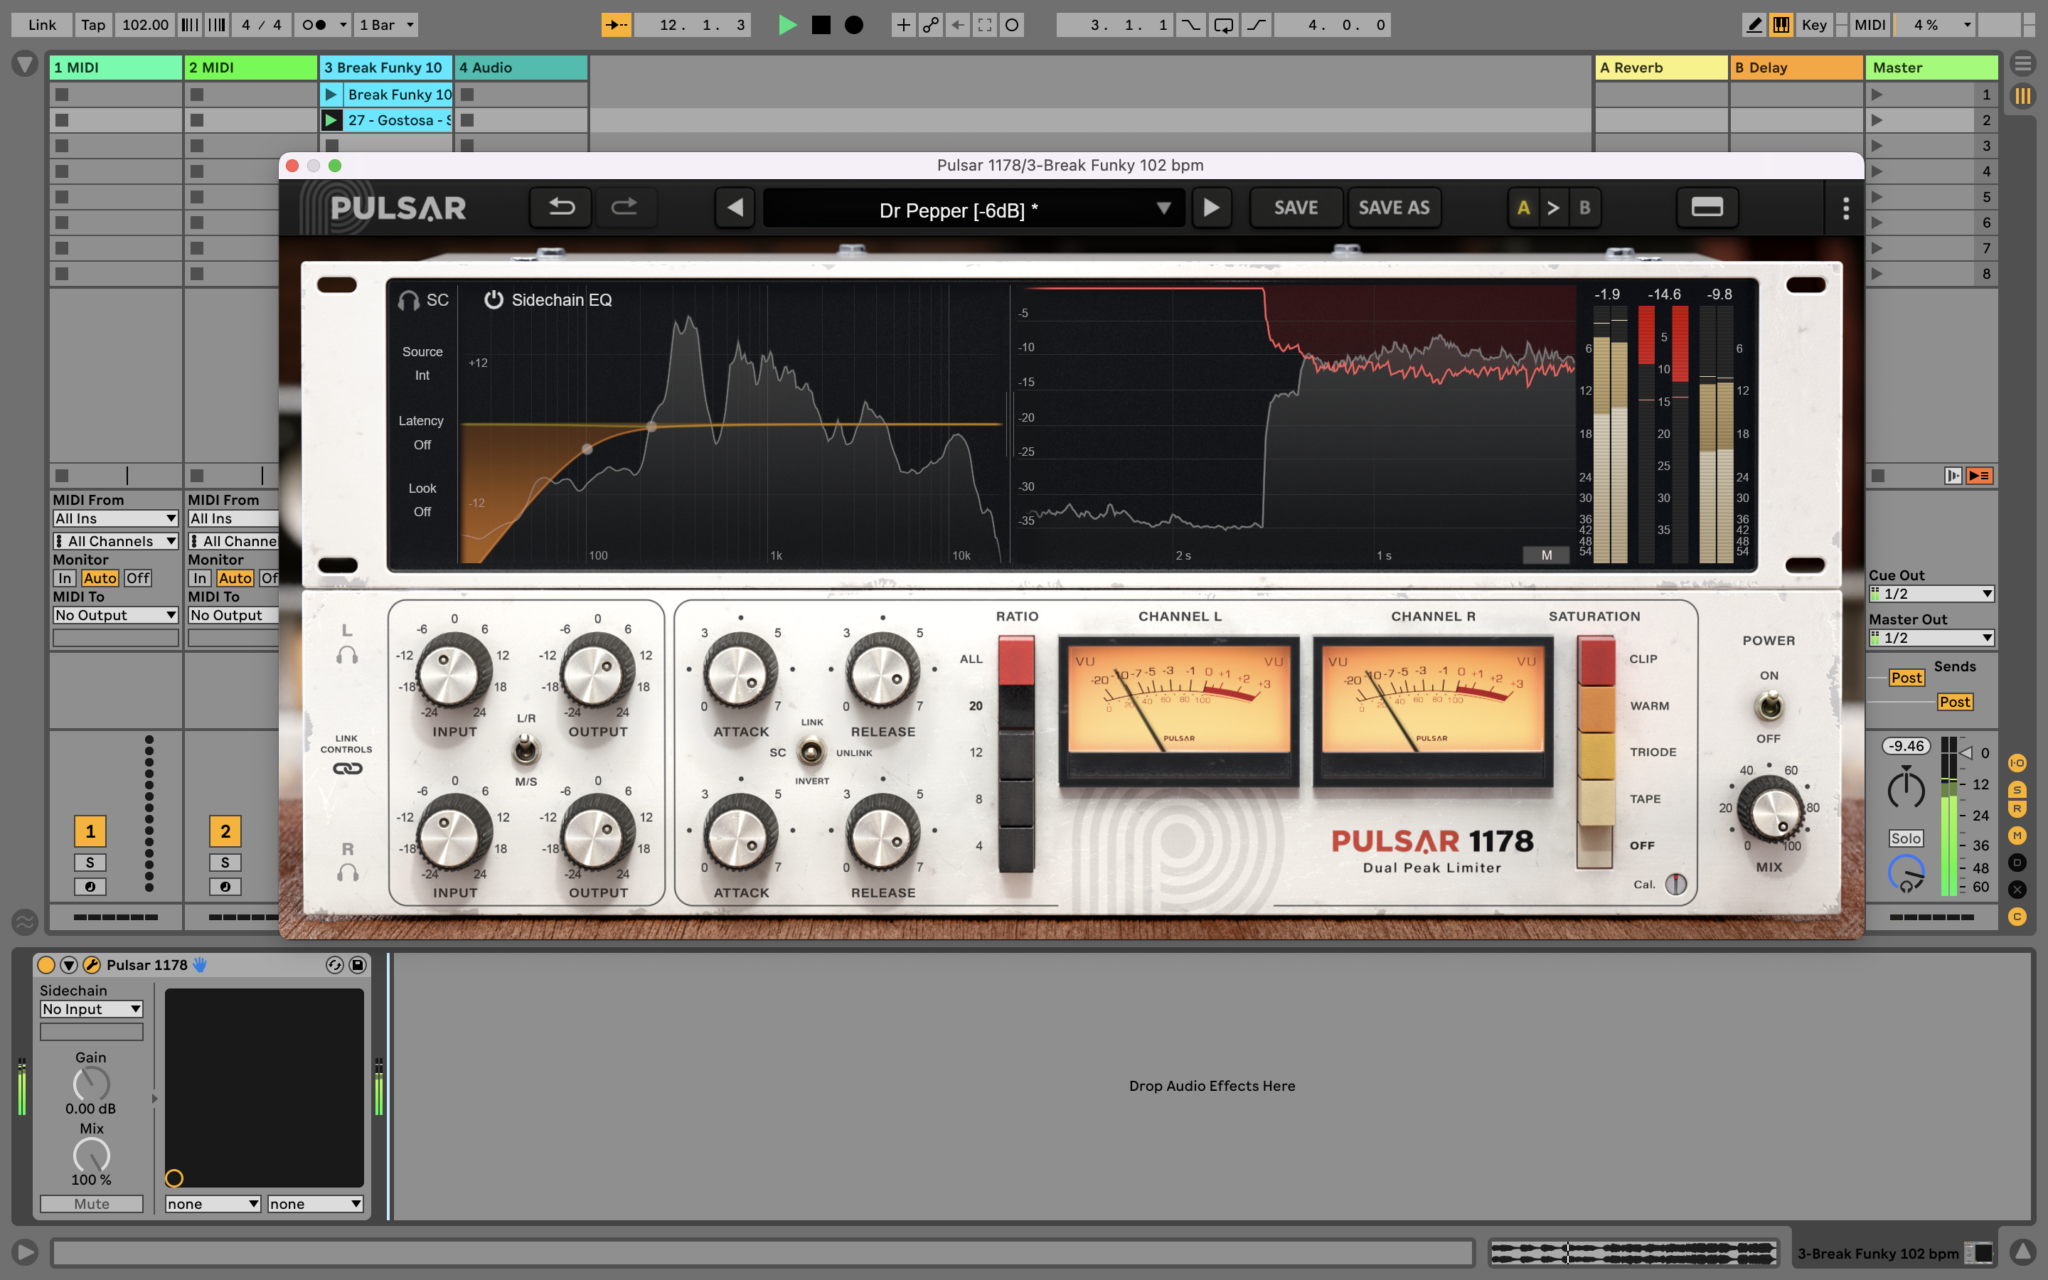Select the 1 MIDI track header
The width and height of the screenshot is (2048, 1280).
click(116, 67)
